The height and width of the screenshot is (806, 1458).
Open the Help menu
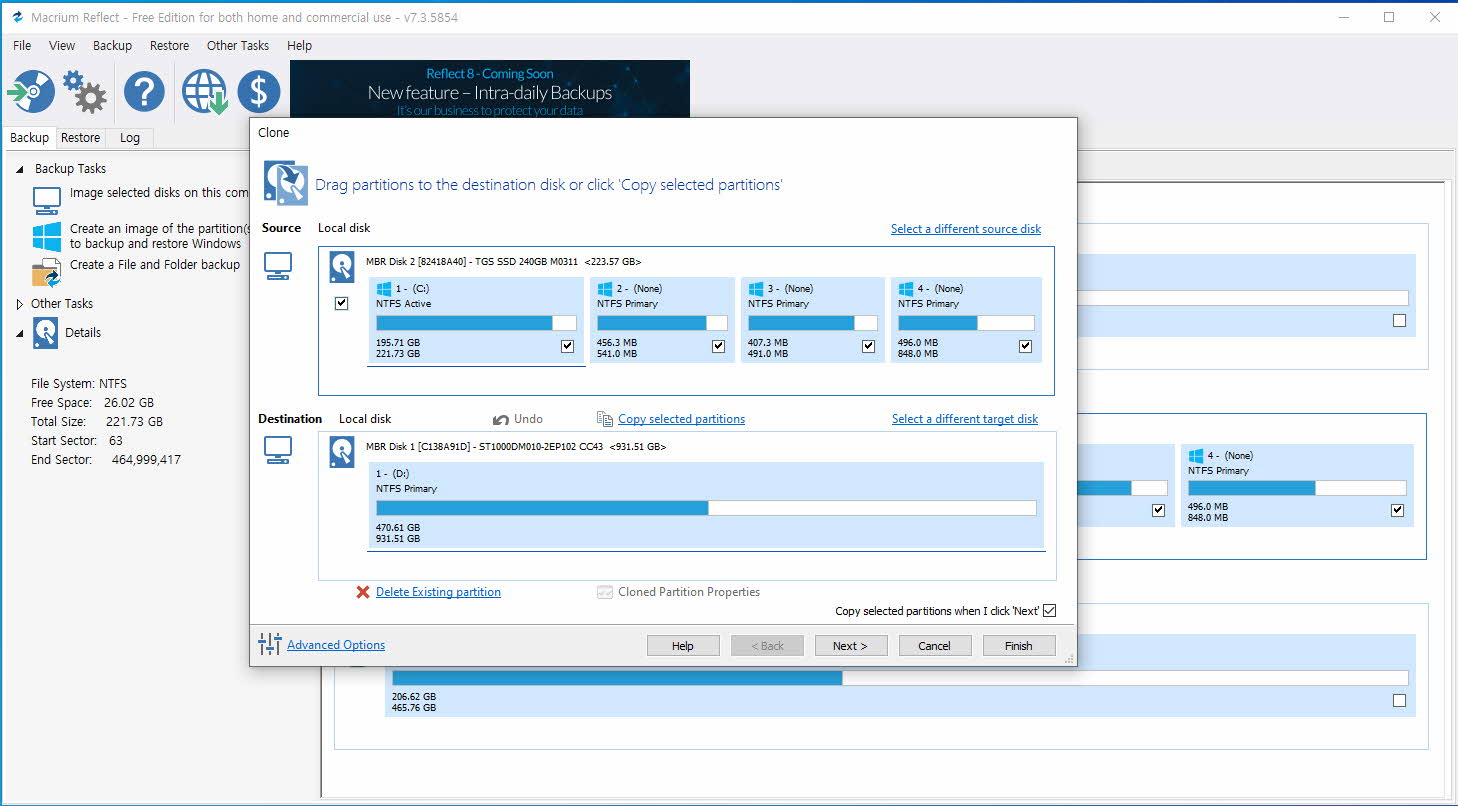tap(299, 45)
